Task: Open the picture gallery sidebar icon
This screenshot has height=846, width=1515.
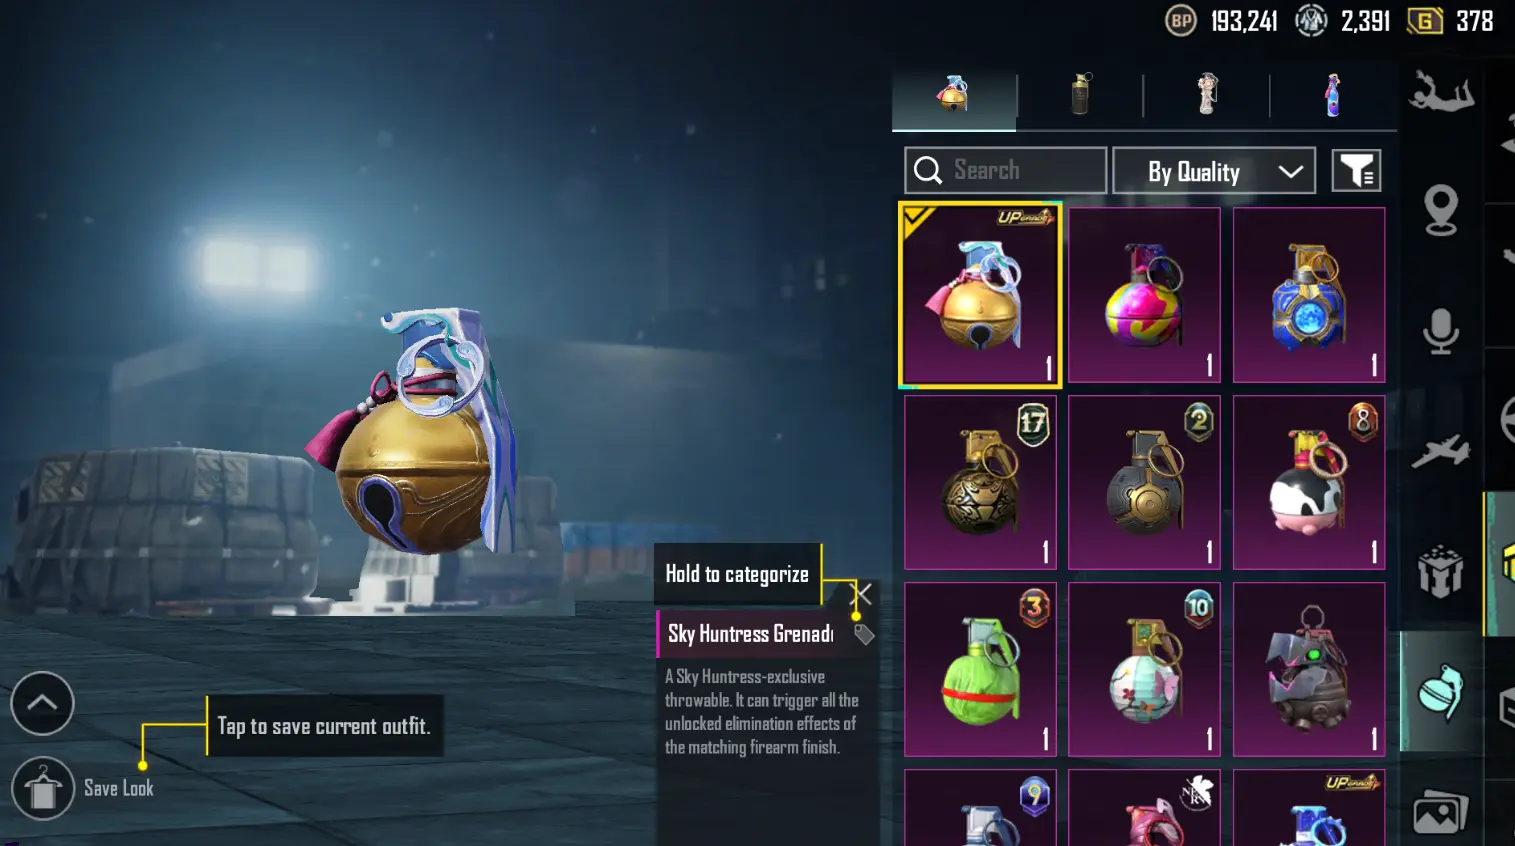Action: [x=1440, y=812]
